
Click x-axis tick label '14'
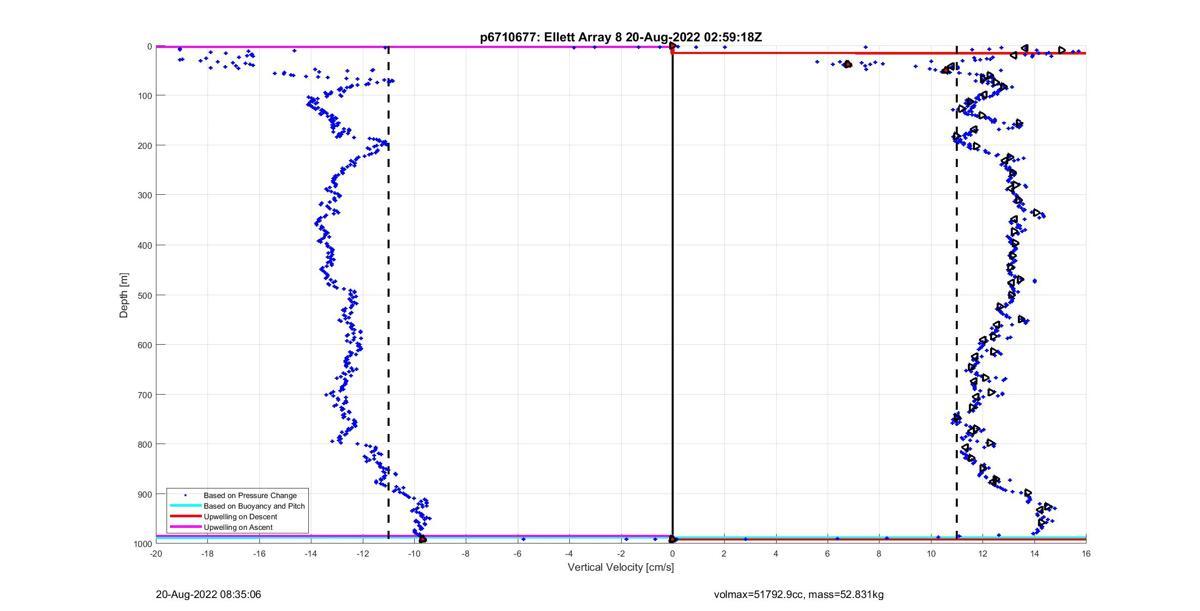(1034, 553)
